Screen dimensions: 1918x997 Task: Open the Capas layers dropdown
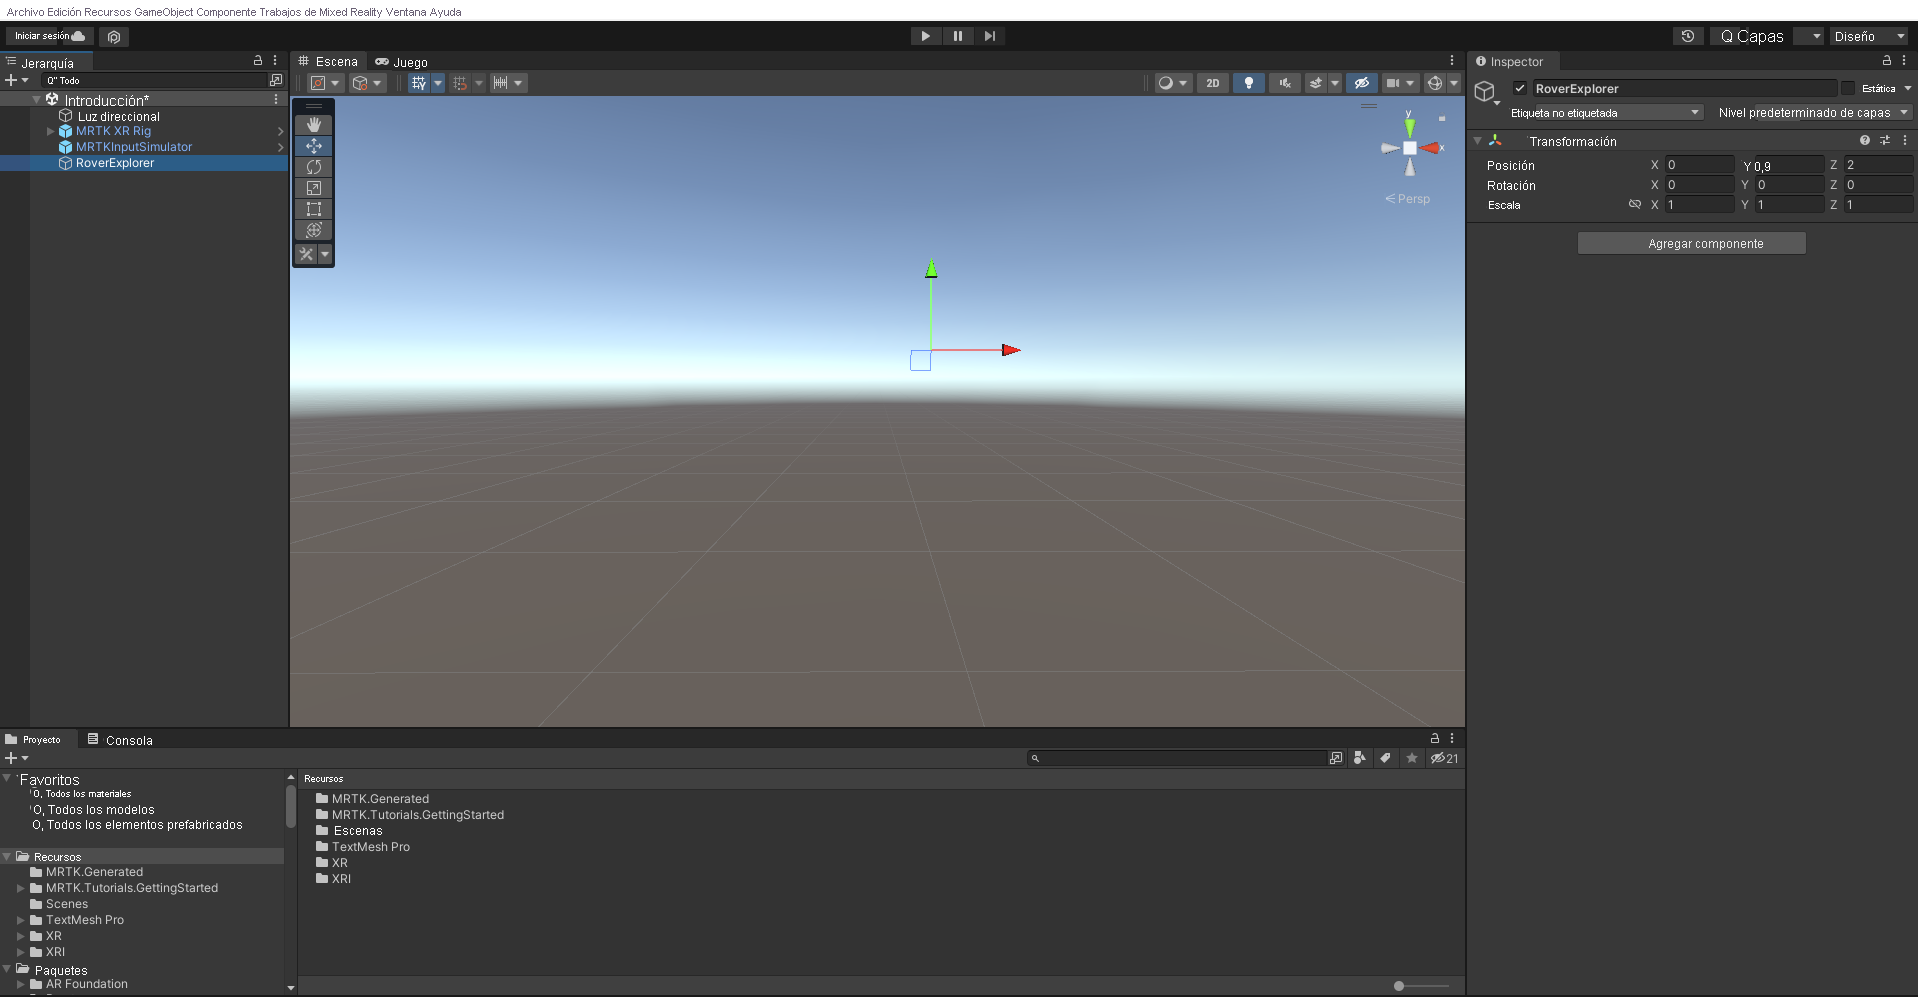click(x=1766, y=36)
